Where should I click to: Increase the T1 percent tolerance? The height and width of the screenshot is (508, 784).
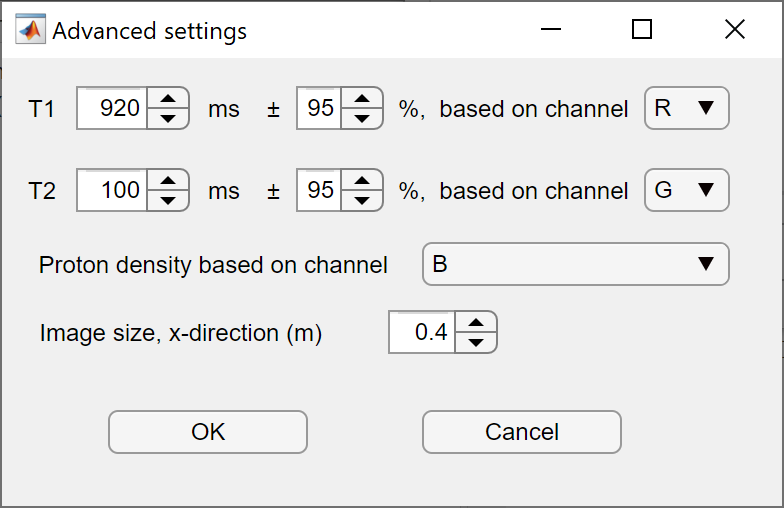(362, 98)
